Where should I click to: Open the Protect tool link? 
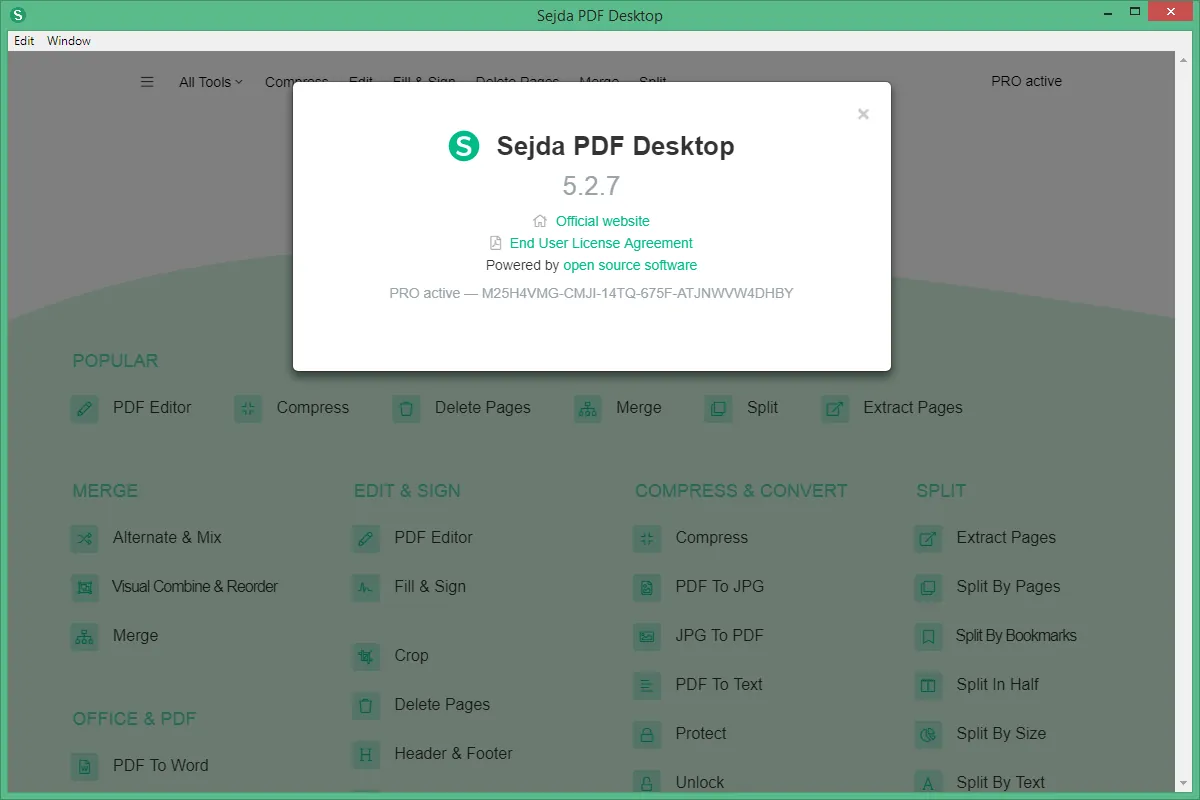coord(701,734)
